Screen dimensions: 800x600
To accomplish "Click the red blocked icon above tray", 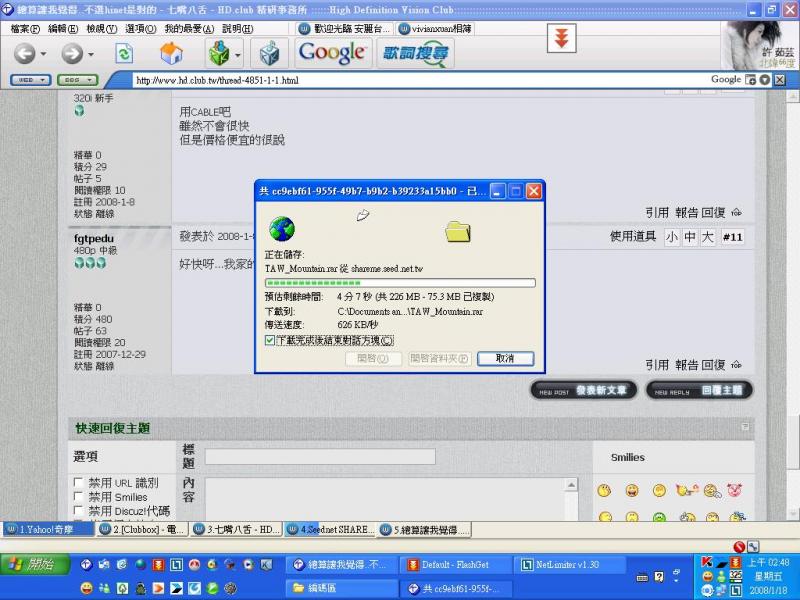I will (739, 546).
